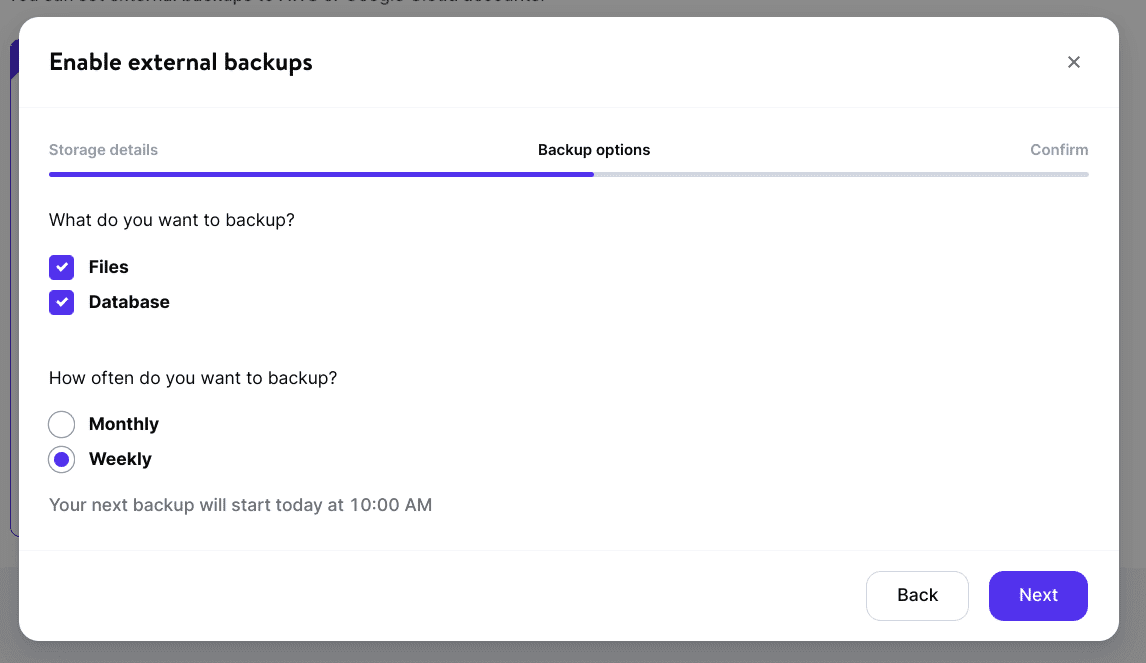Click the dialog title Enable external backups
Image resolution: width=1146 pixels, height=663 pixels.
(181, 62)
